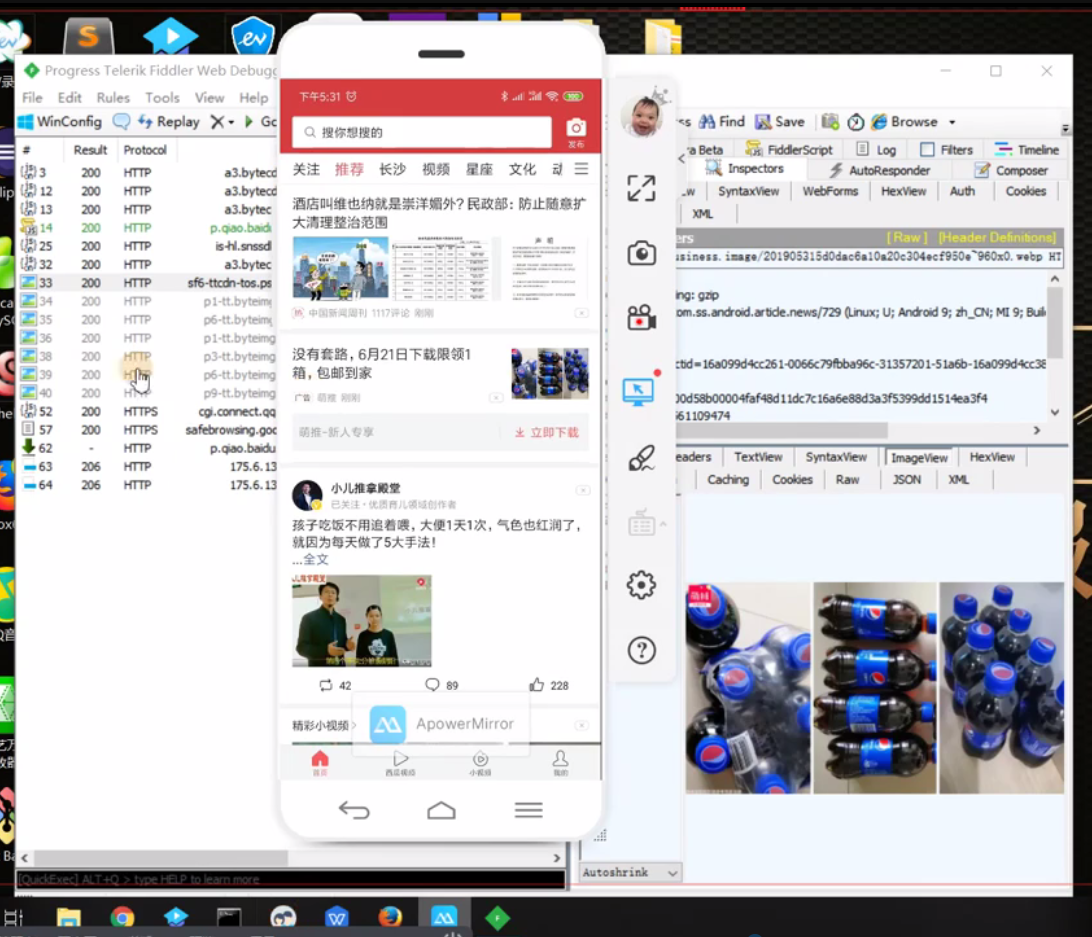The height and width of the screenshot is (937, 1092).
Task: Select the 长沙 channel tab
Action: click(x=392, y=169)
